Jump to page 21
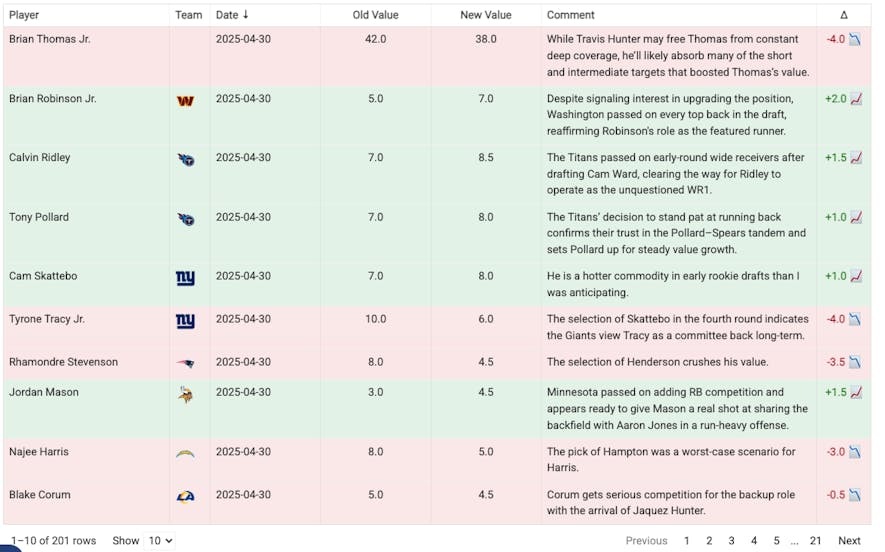 coord(815,541)
